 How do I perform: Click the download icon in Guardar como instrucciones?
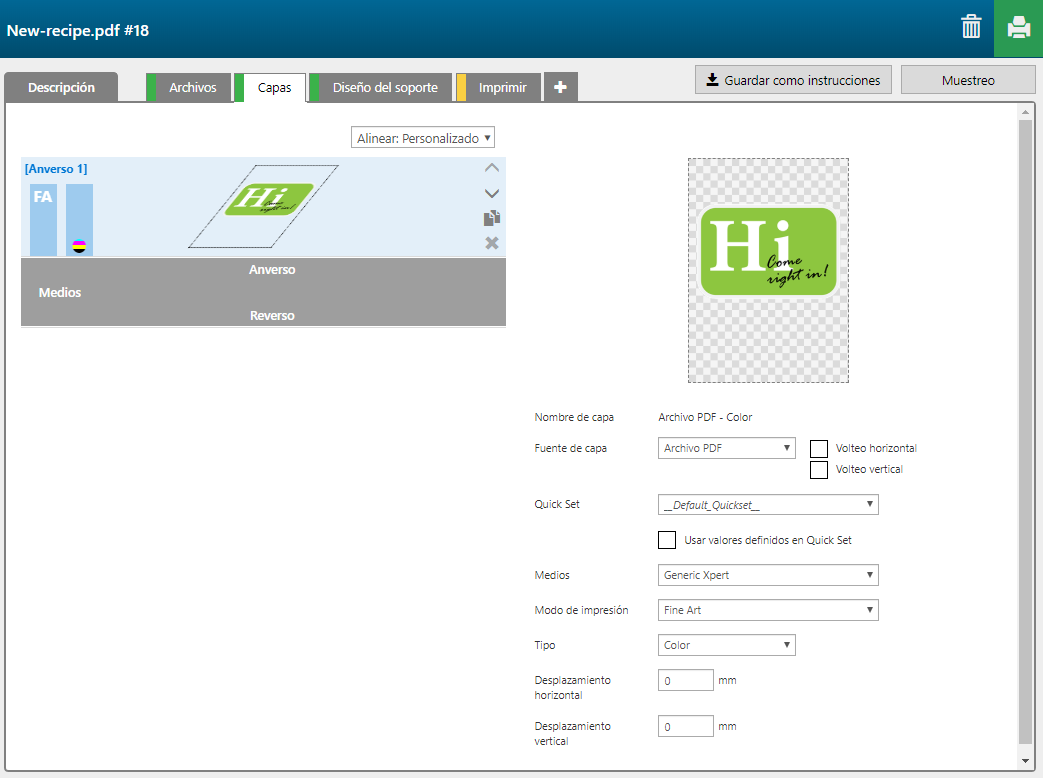pos(712,80)
